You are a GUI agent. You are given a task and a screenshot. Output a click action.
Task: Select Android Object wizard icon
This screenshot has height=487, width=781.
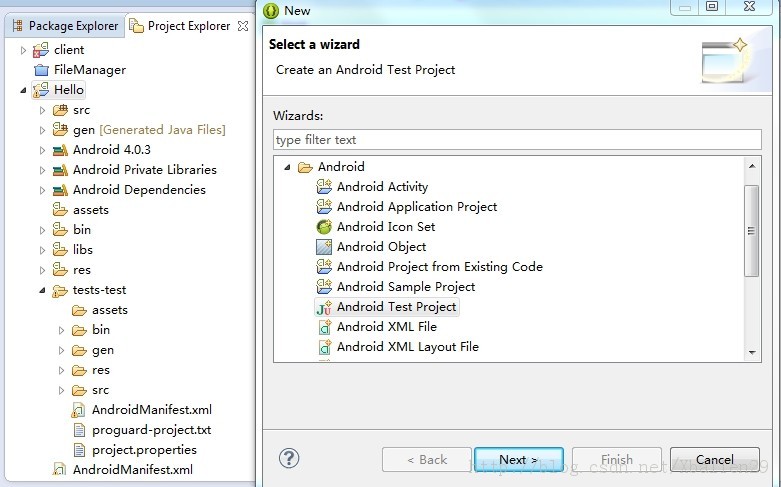[324, 247]
